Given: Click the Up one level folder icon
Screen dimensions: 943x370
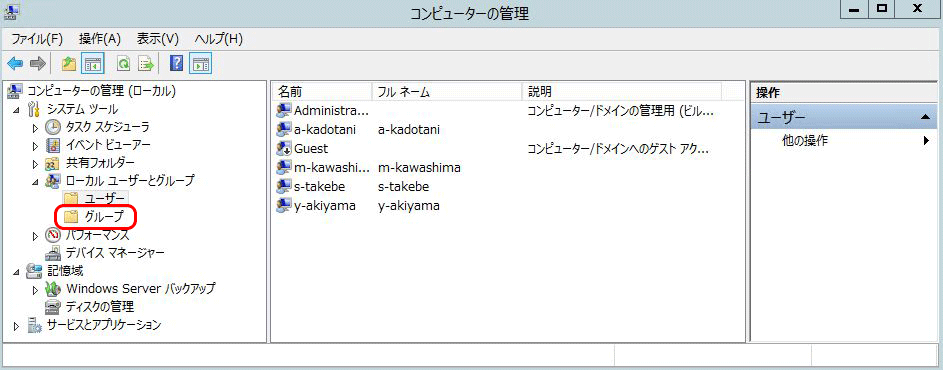Looking at the screenshot, I should [69, 63].
